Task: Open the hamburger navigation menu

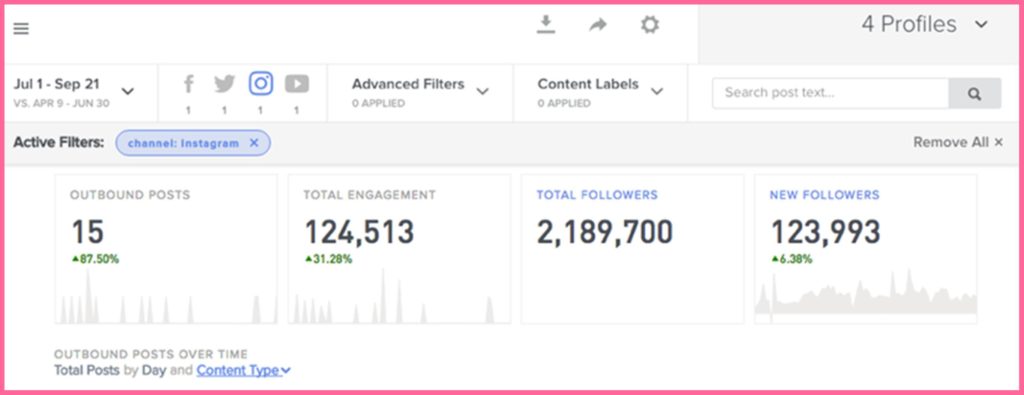Action: pos(21,29)
